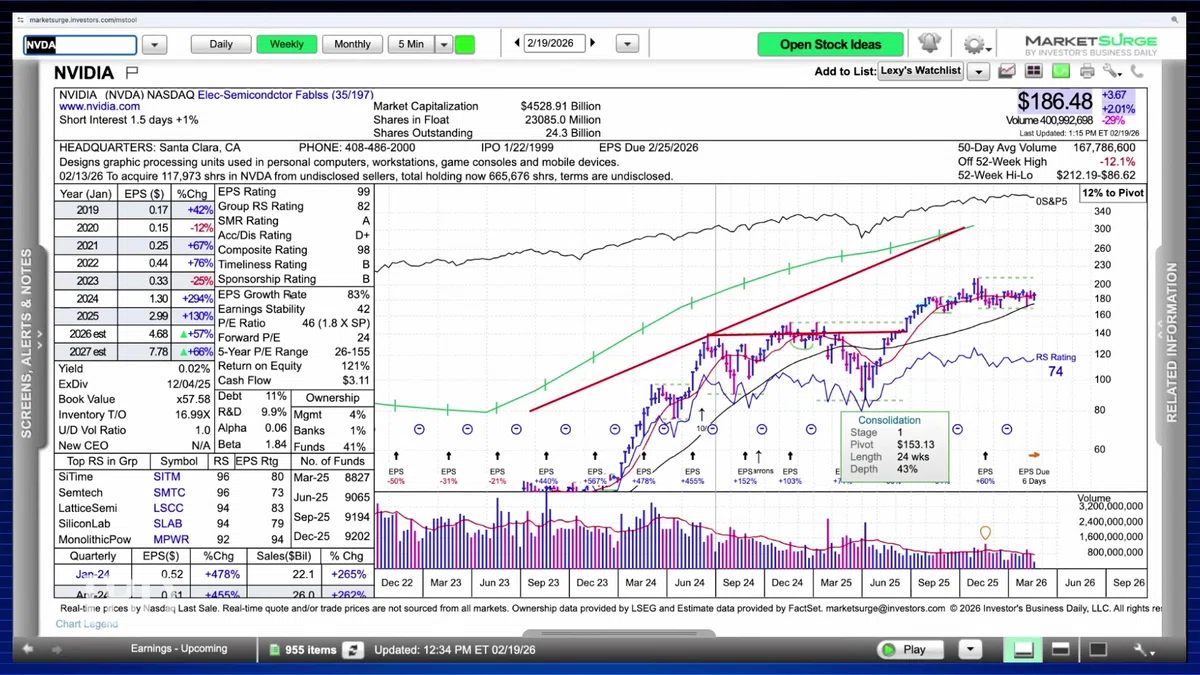
Task: Click the chart view icon beside the watchlist
Action: (x=1007, y=72)
